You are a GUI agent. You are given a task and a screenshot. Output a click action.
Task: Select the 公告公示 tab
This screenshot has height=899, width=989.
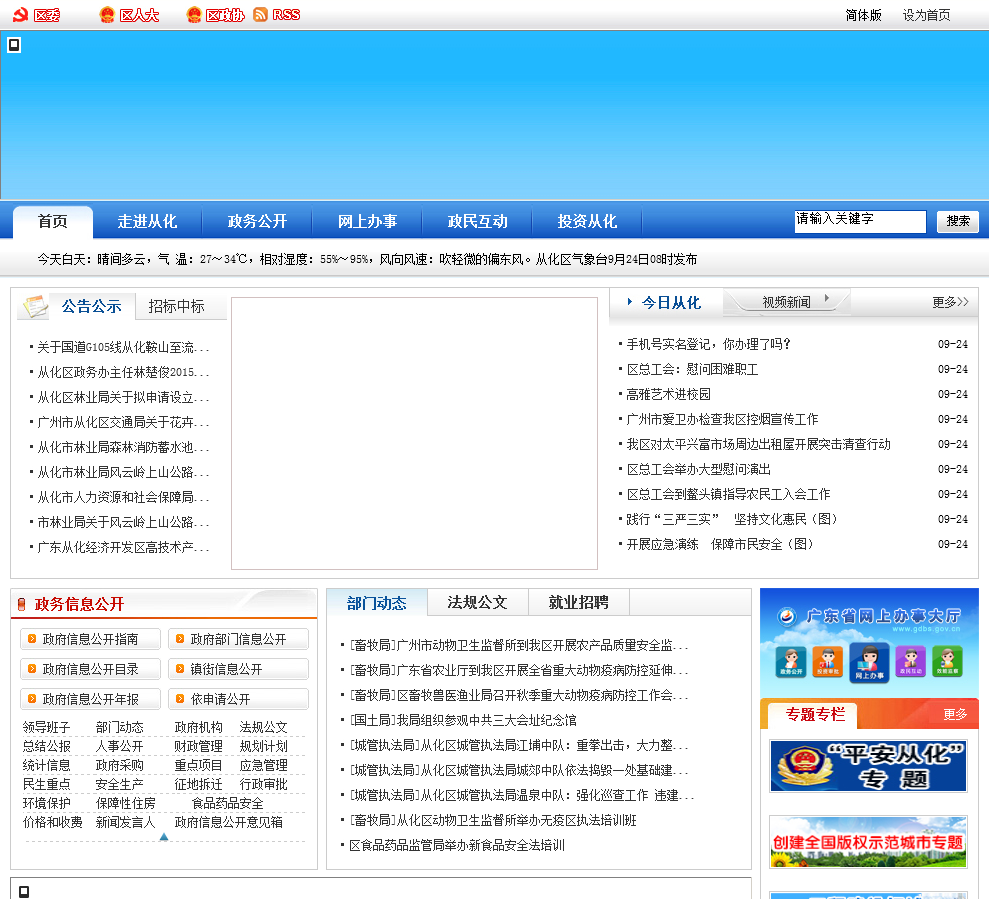(91, 307)
